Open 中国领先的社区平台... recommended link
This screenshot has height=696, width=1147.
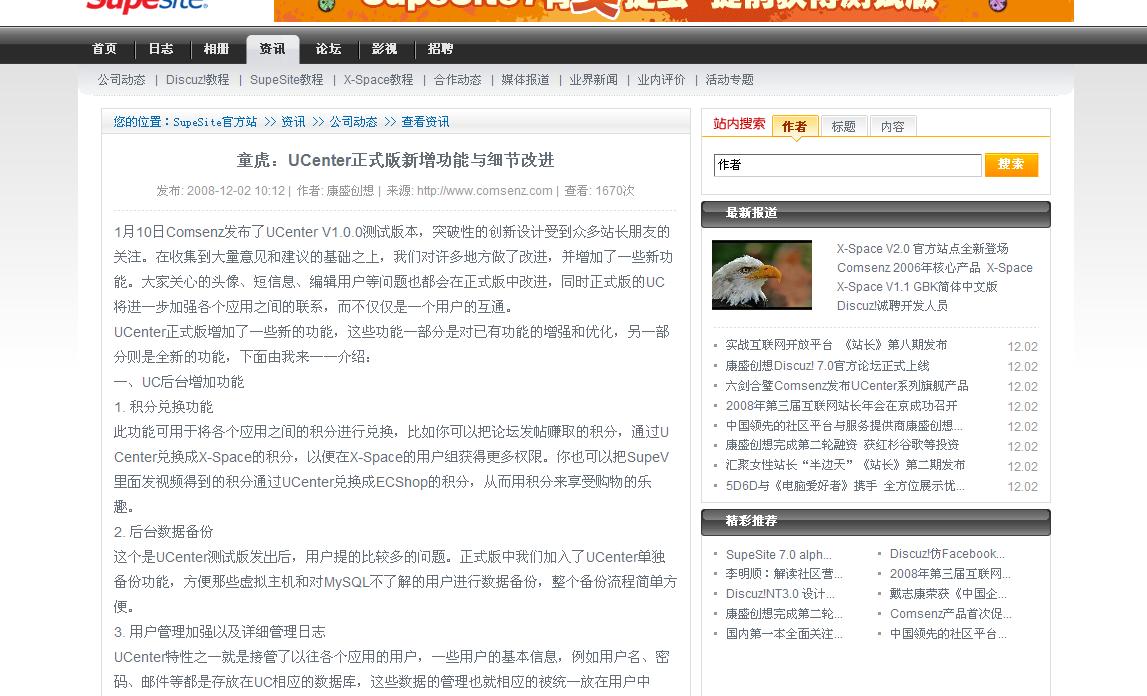coord(948,634)
